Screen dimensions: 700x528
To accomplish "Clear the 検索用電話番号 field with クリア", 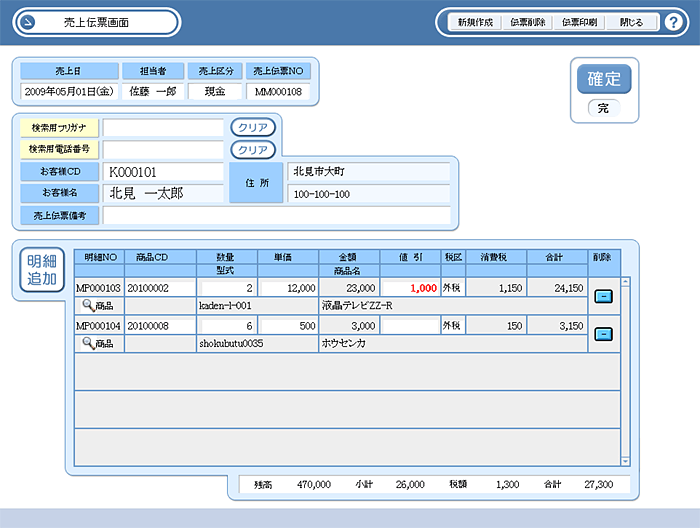I will pyautogui.click(x=251, y=150).
